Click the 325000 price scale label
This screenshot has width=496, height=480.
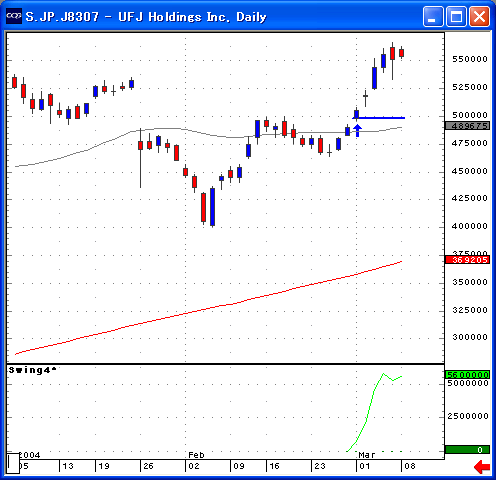[x=470, y=310]
